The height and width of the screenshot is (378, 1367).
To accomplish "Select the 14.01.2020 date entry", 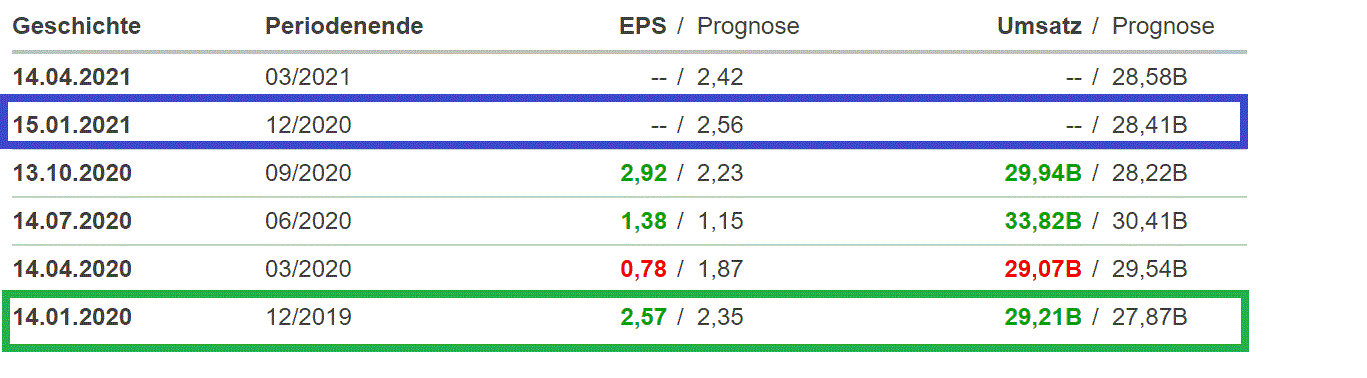I will [72, 317].
